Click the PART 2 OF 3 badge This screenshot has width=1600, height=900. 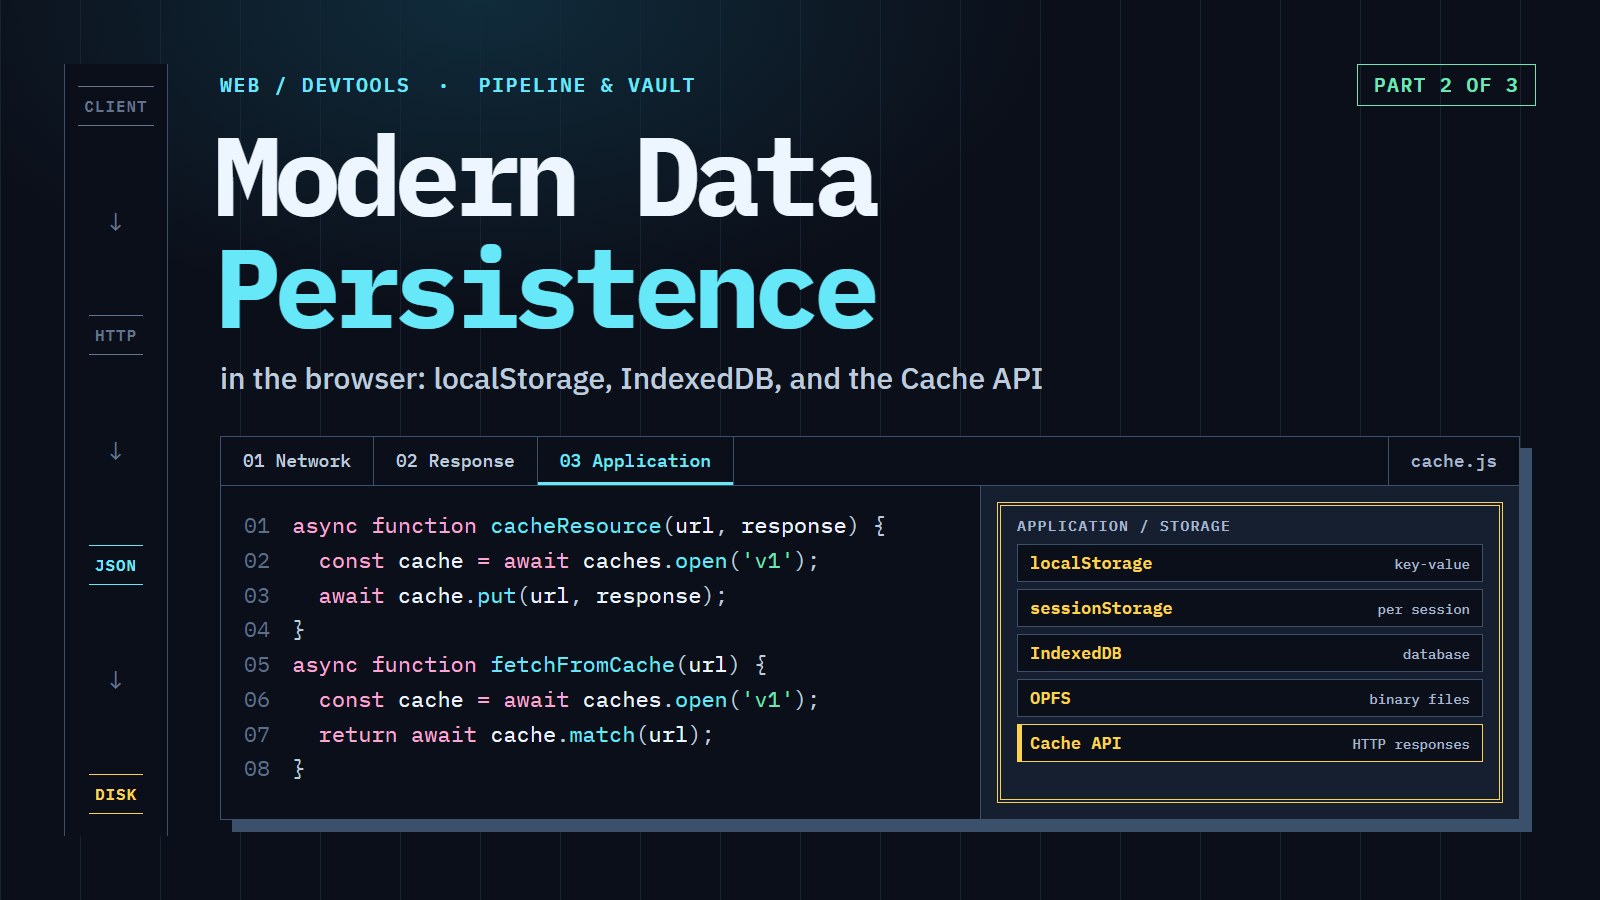click(1446, 85)
